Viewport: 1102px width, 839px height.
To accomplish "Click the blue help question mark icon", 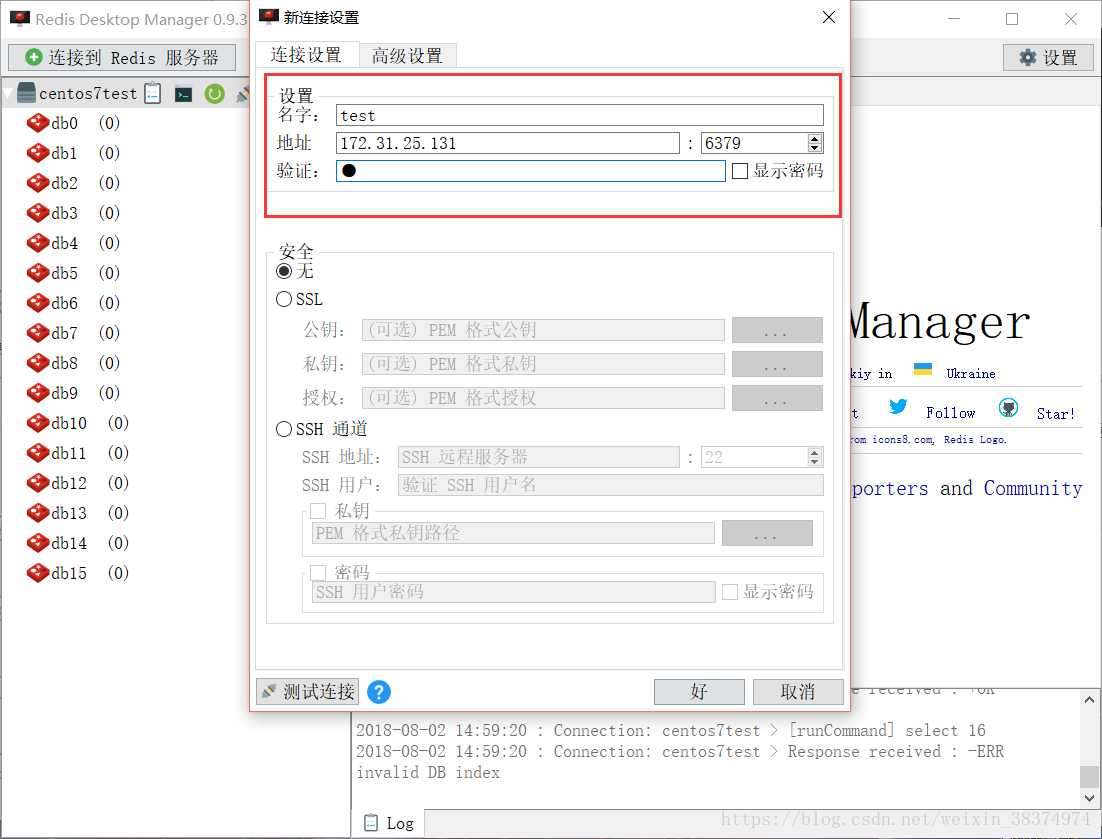I will pyautogui.click(x=379, y=692).
